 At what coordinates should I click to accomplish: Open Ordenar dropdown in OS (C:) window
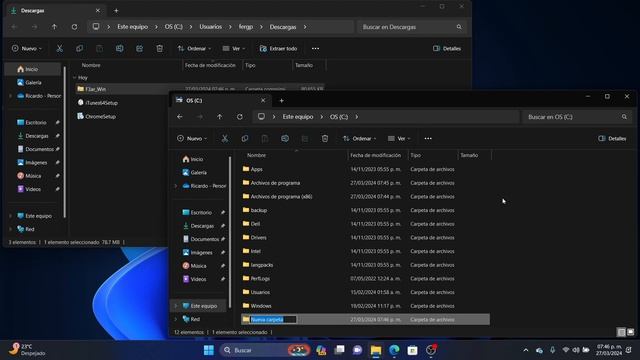pos(359,138)
